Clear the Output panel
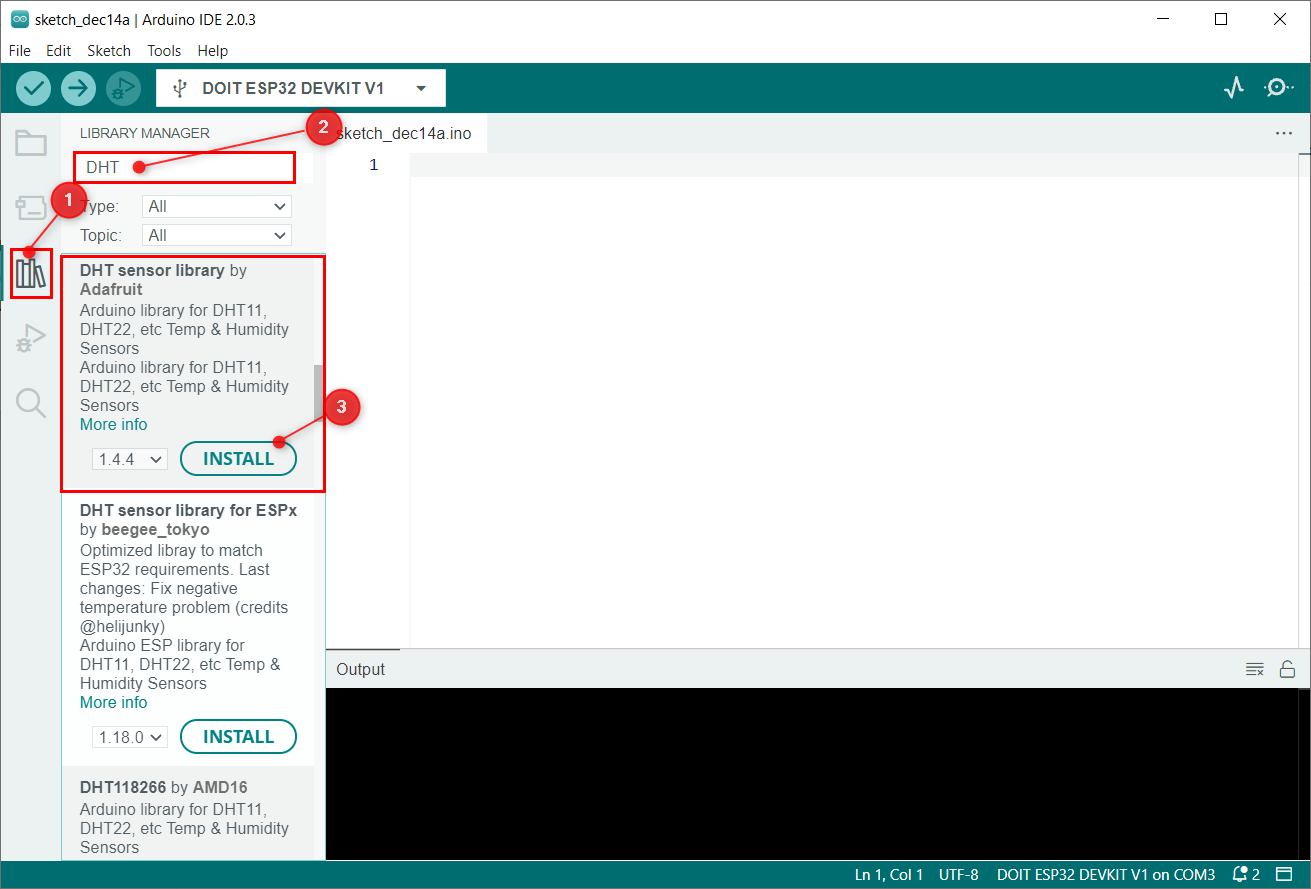The height and width of the screenshot is (889, 1311). [x=1255, y=669]
